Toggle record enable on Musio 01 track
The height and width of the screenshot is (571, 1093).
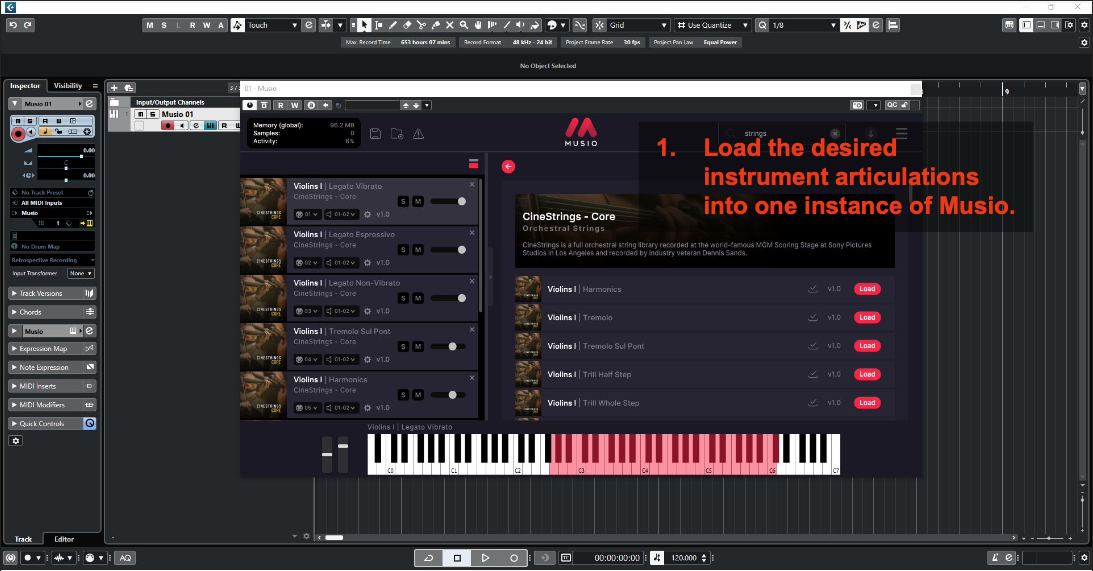[x=167, y=125]
